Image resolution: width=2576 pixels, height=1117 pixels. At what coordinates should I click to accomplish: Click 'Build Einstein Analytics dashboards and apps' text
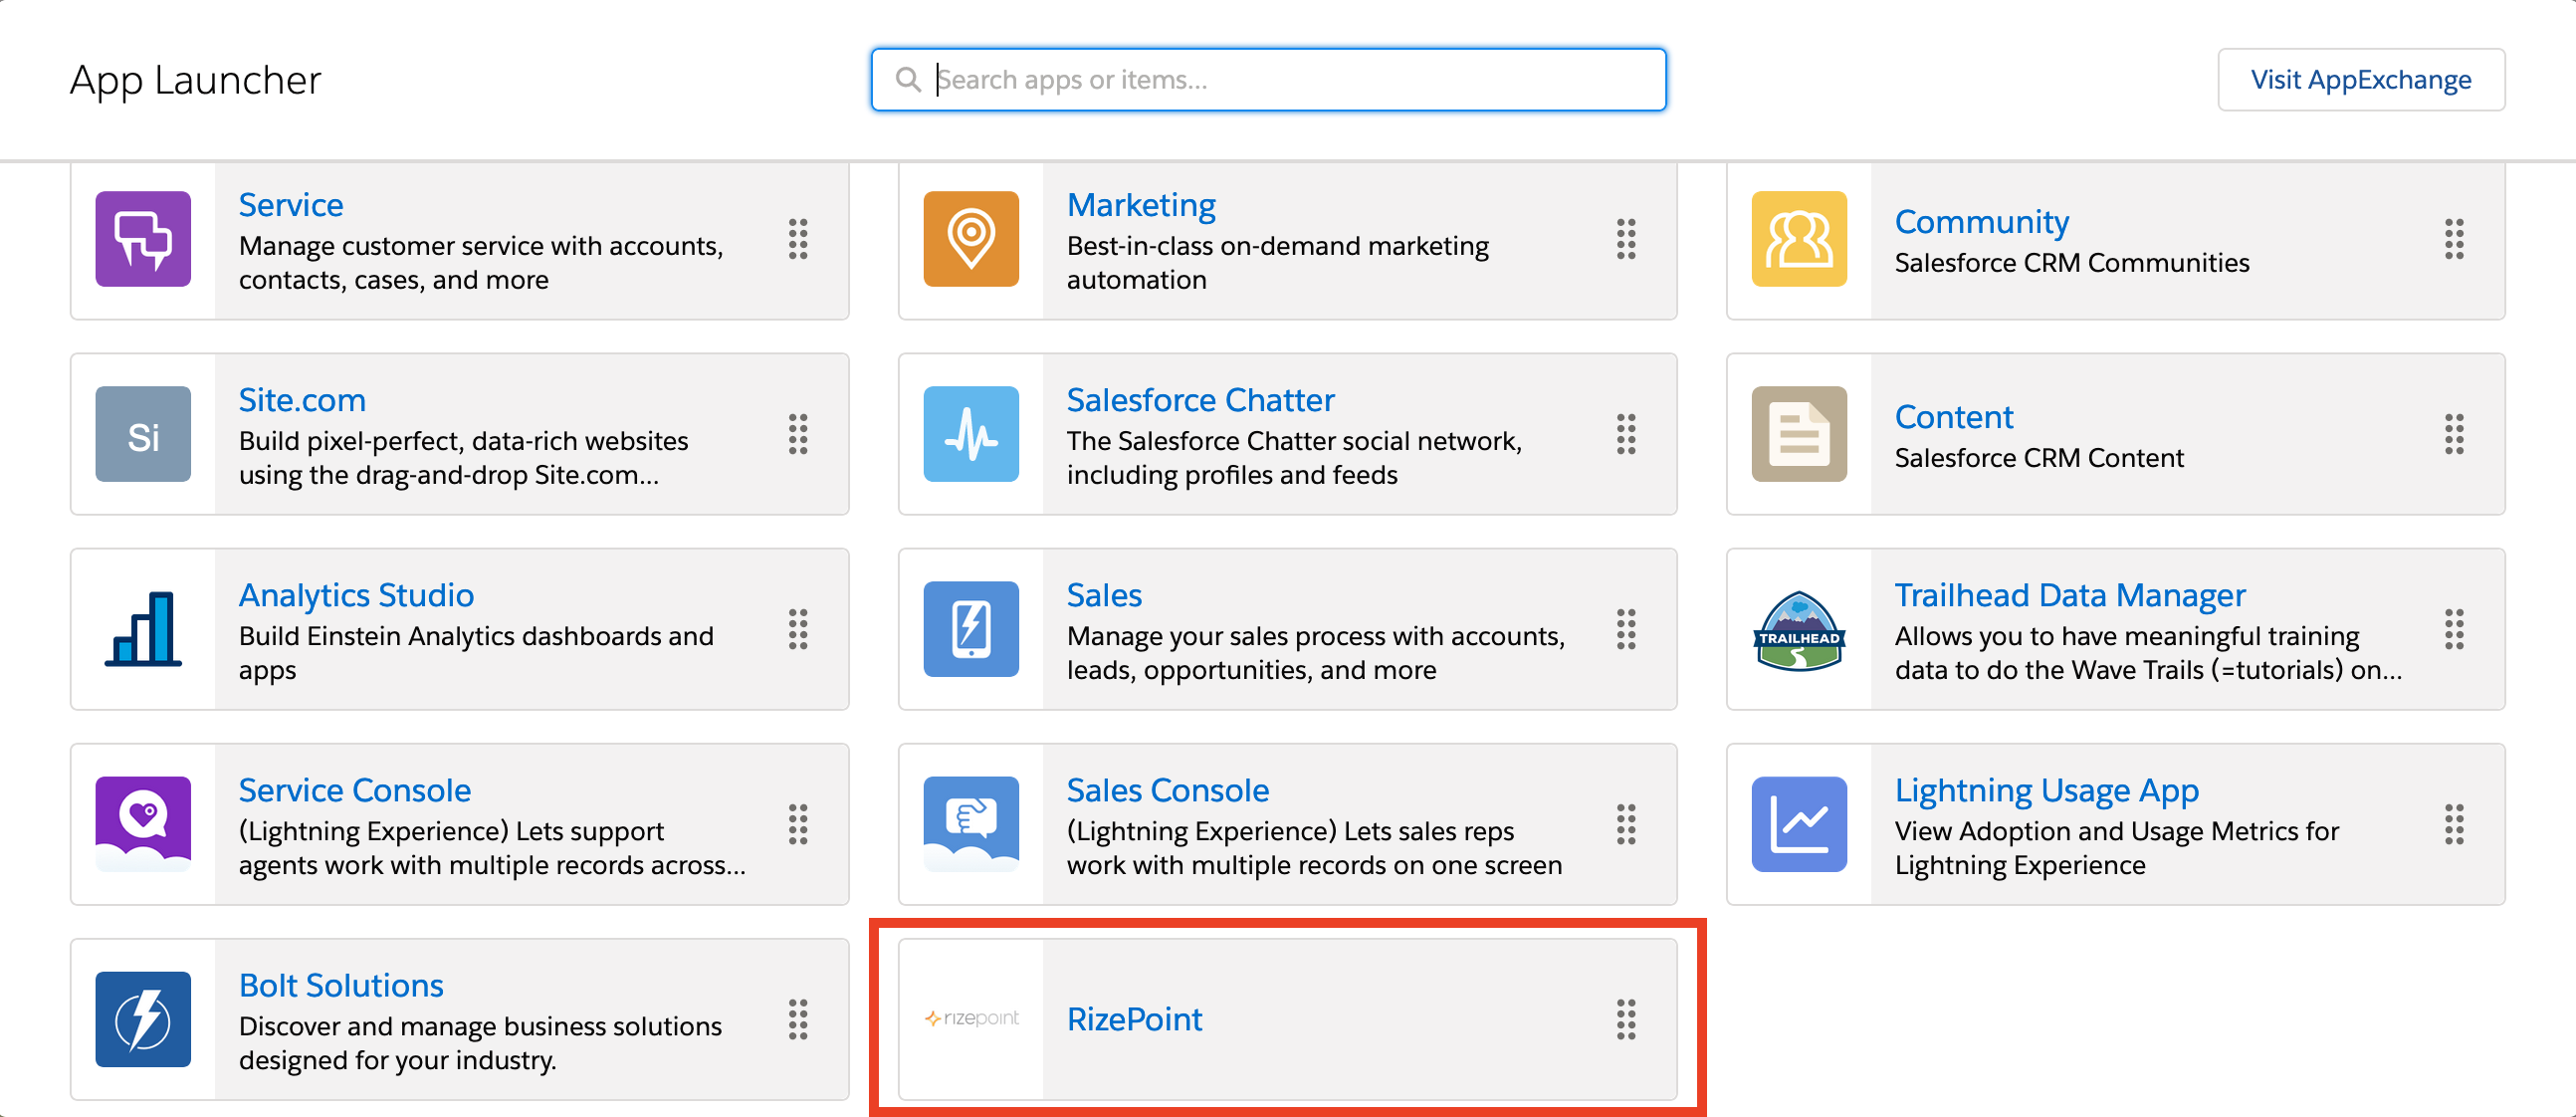[x=476, y=653]
